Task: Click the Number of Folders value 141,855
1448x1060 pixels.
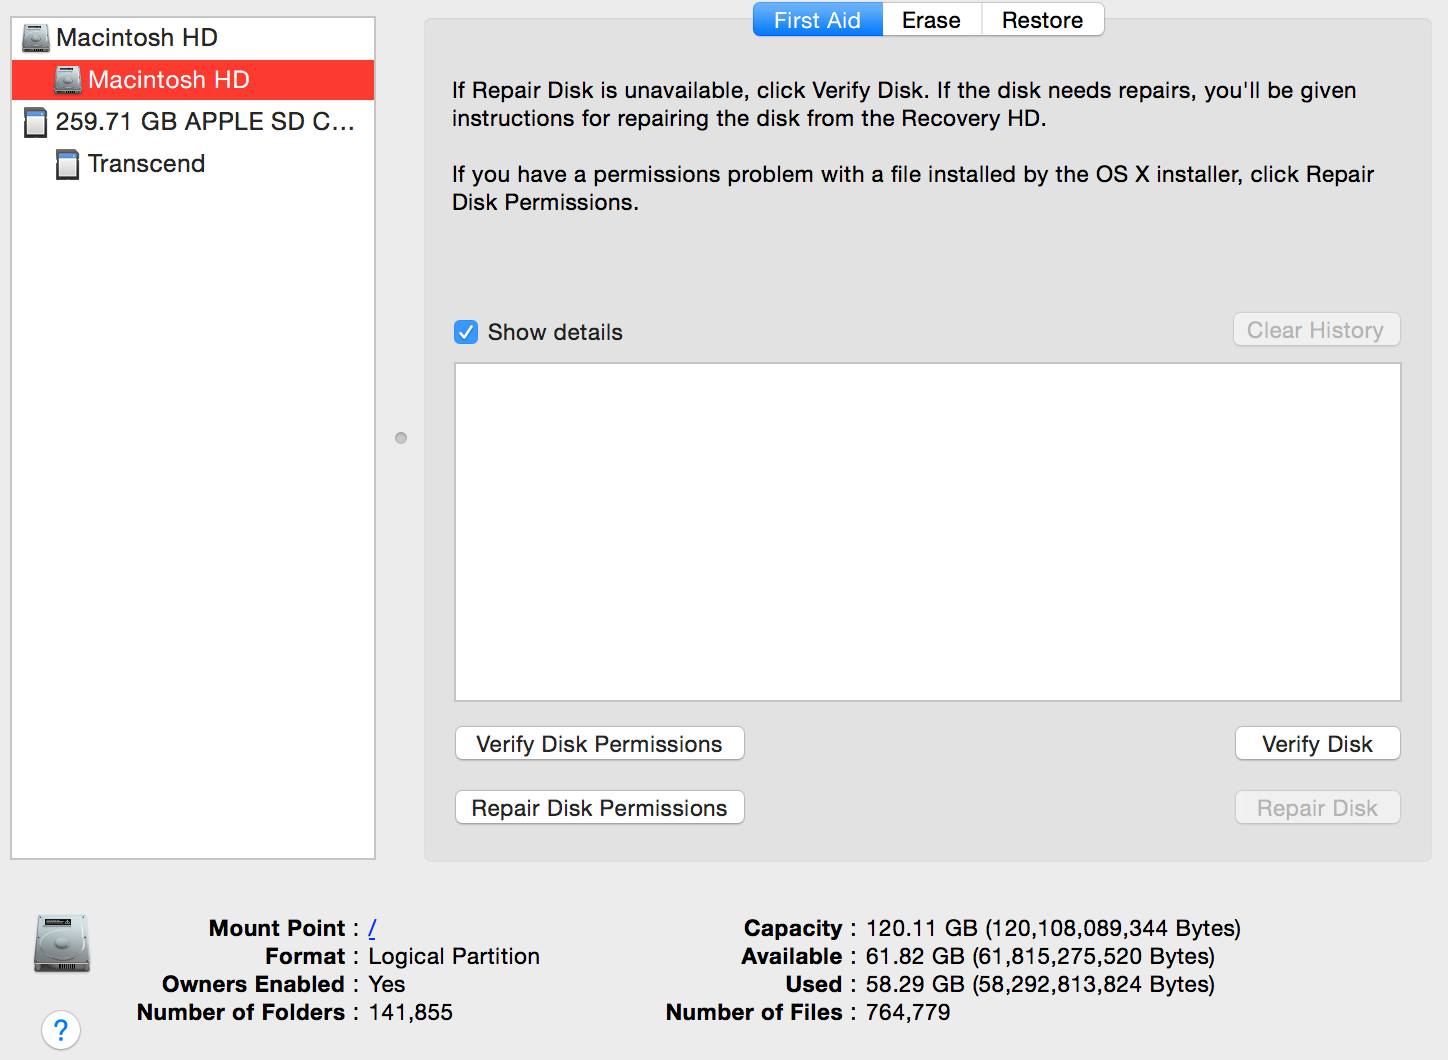Action: tap(411, 1012)
